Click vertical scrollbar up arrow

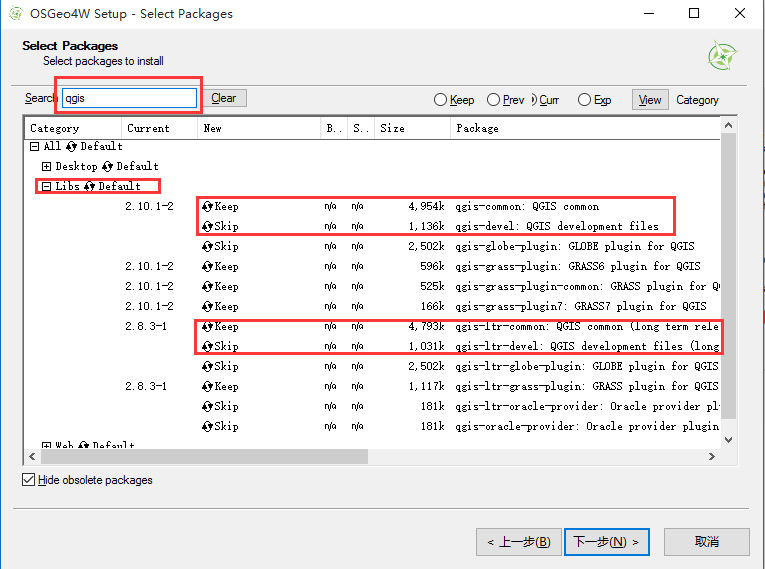click(x=728, y=125)
